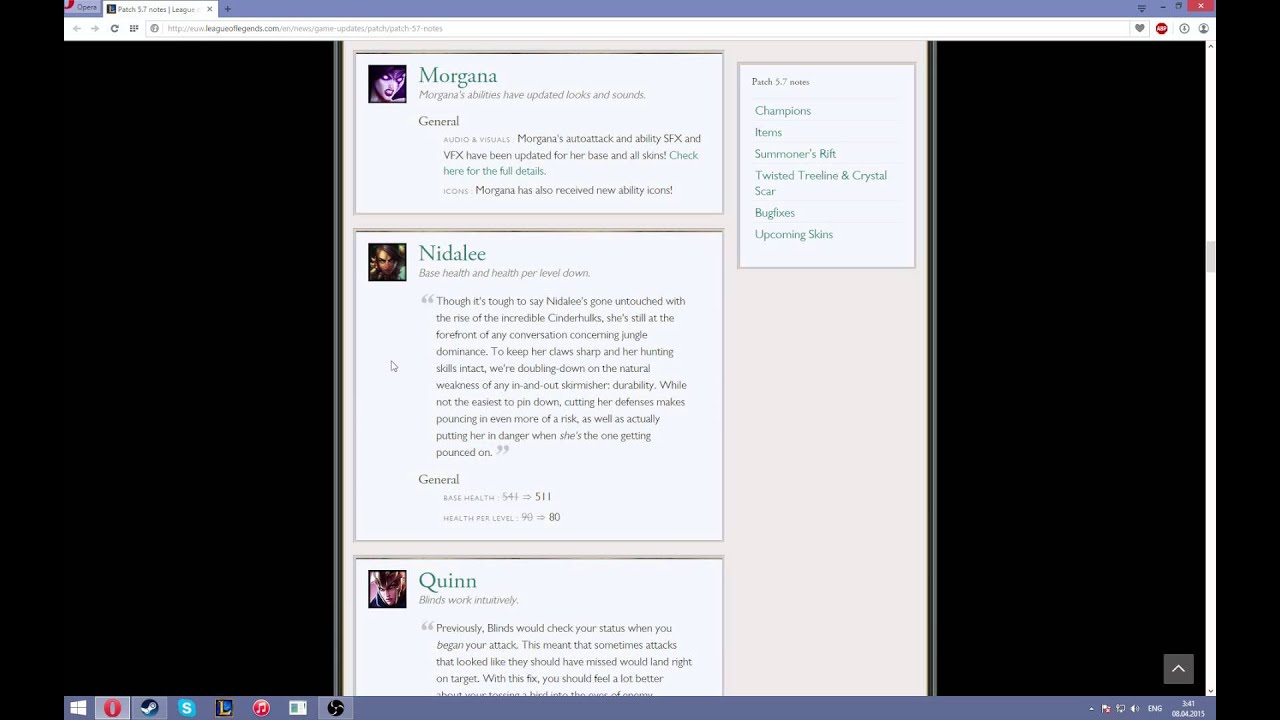Jump to Twisted Treeline & Crystal Scar

tap(821, 183)
